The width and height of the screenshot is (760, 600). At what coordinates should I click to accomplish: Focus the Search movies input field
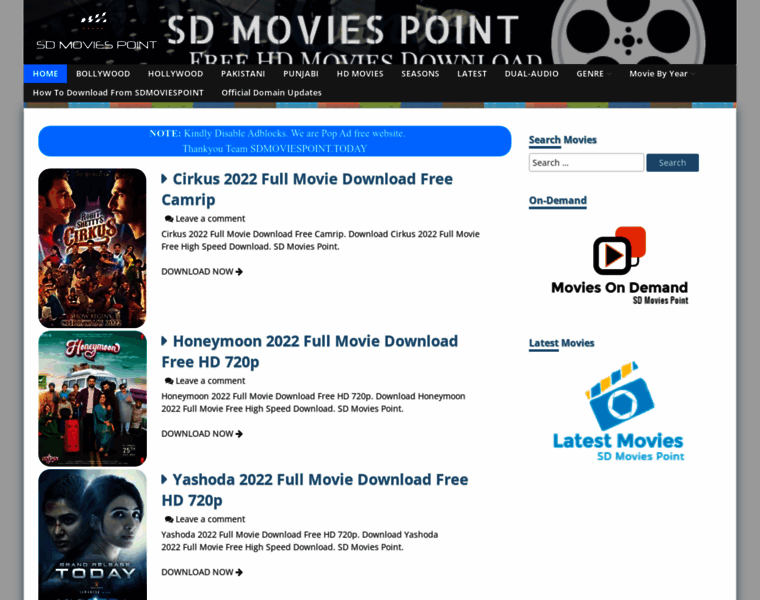[586, 163]
